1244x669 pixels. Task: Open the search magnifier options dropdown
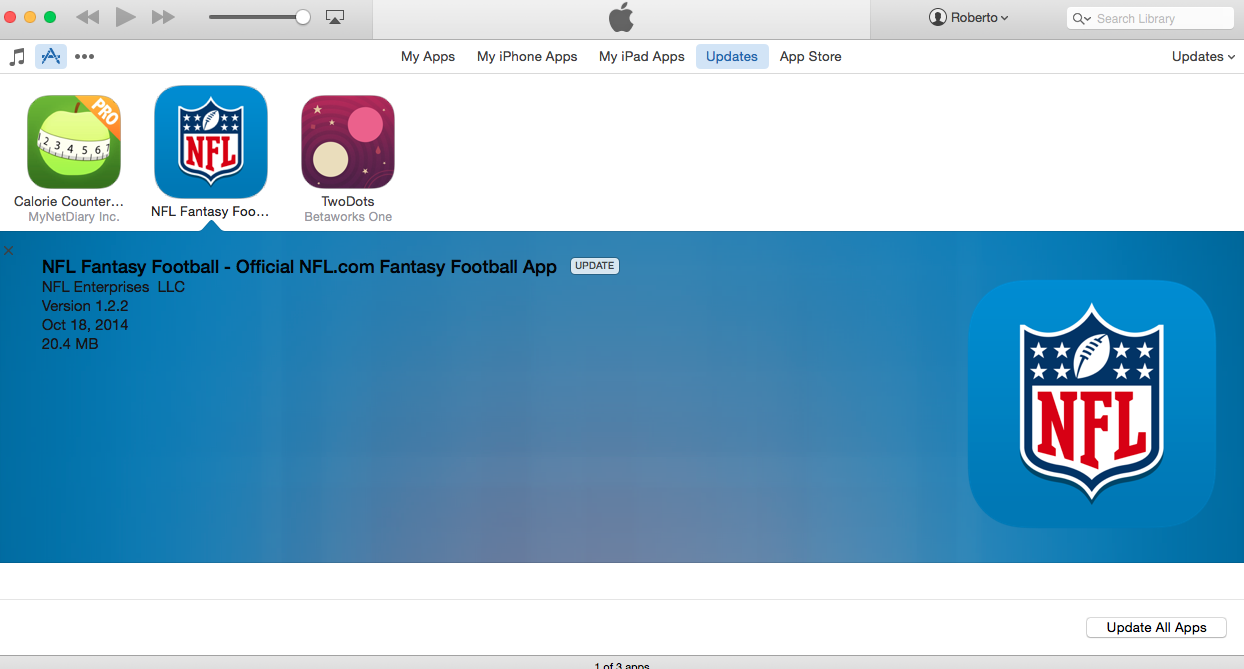pyautogui.click(x=1083, y=18)
